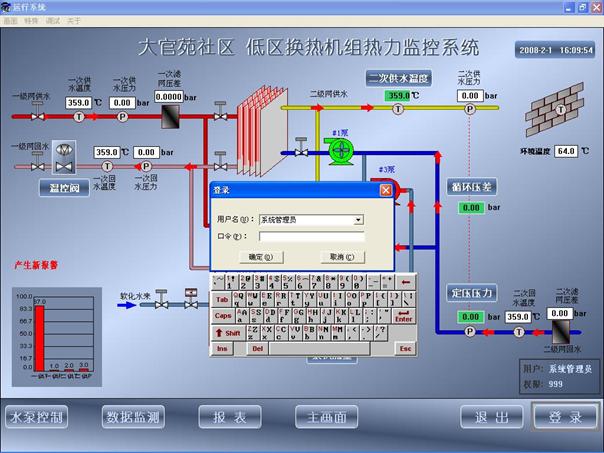This screenshot has width=604, height=453.
Task: Click the #1 pump icon
Action: (343, 151)
